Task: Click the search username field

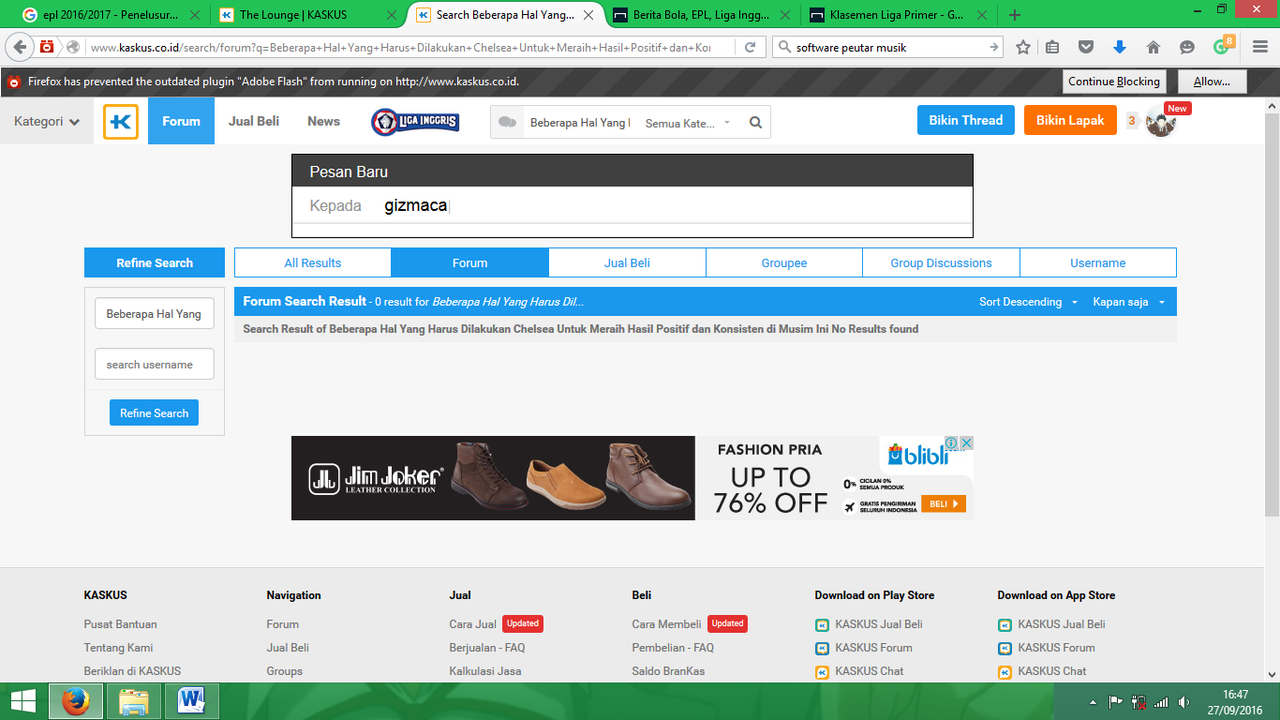Action: [154, 364]
